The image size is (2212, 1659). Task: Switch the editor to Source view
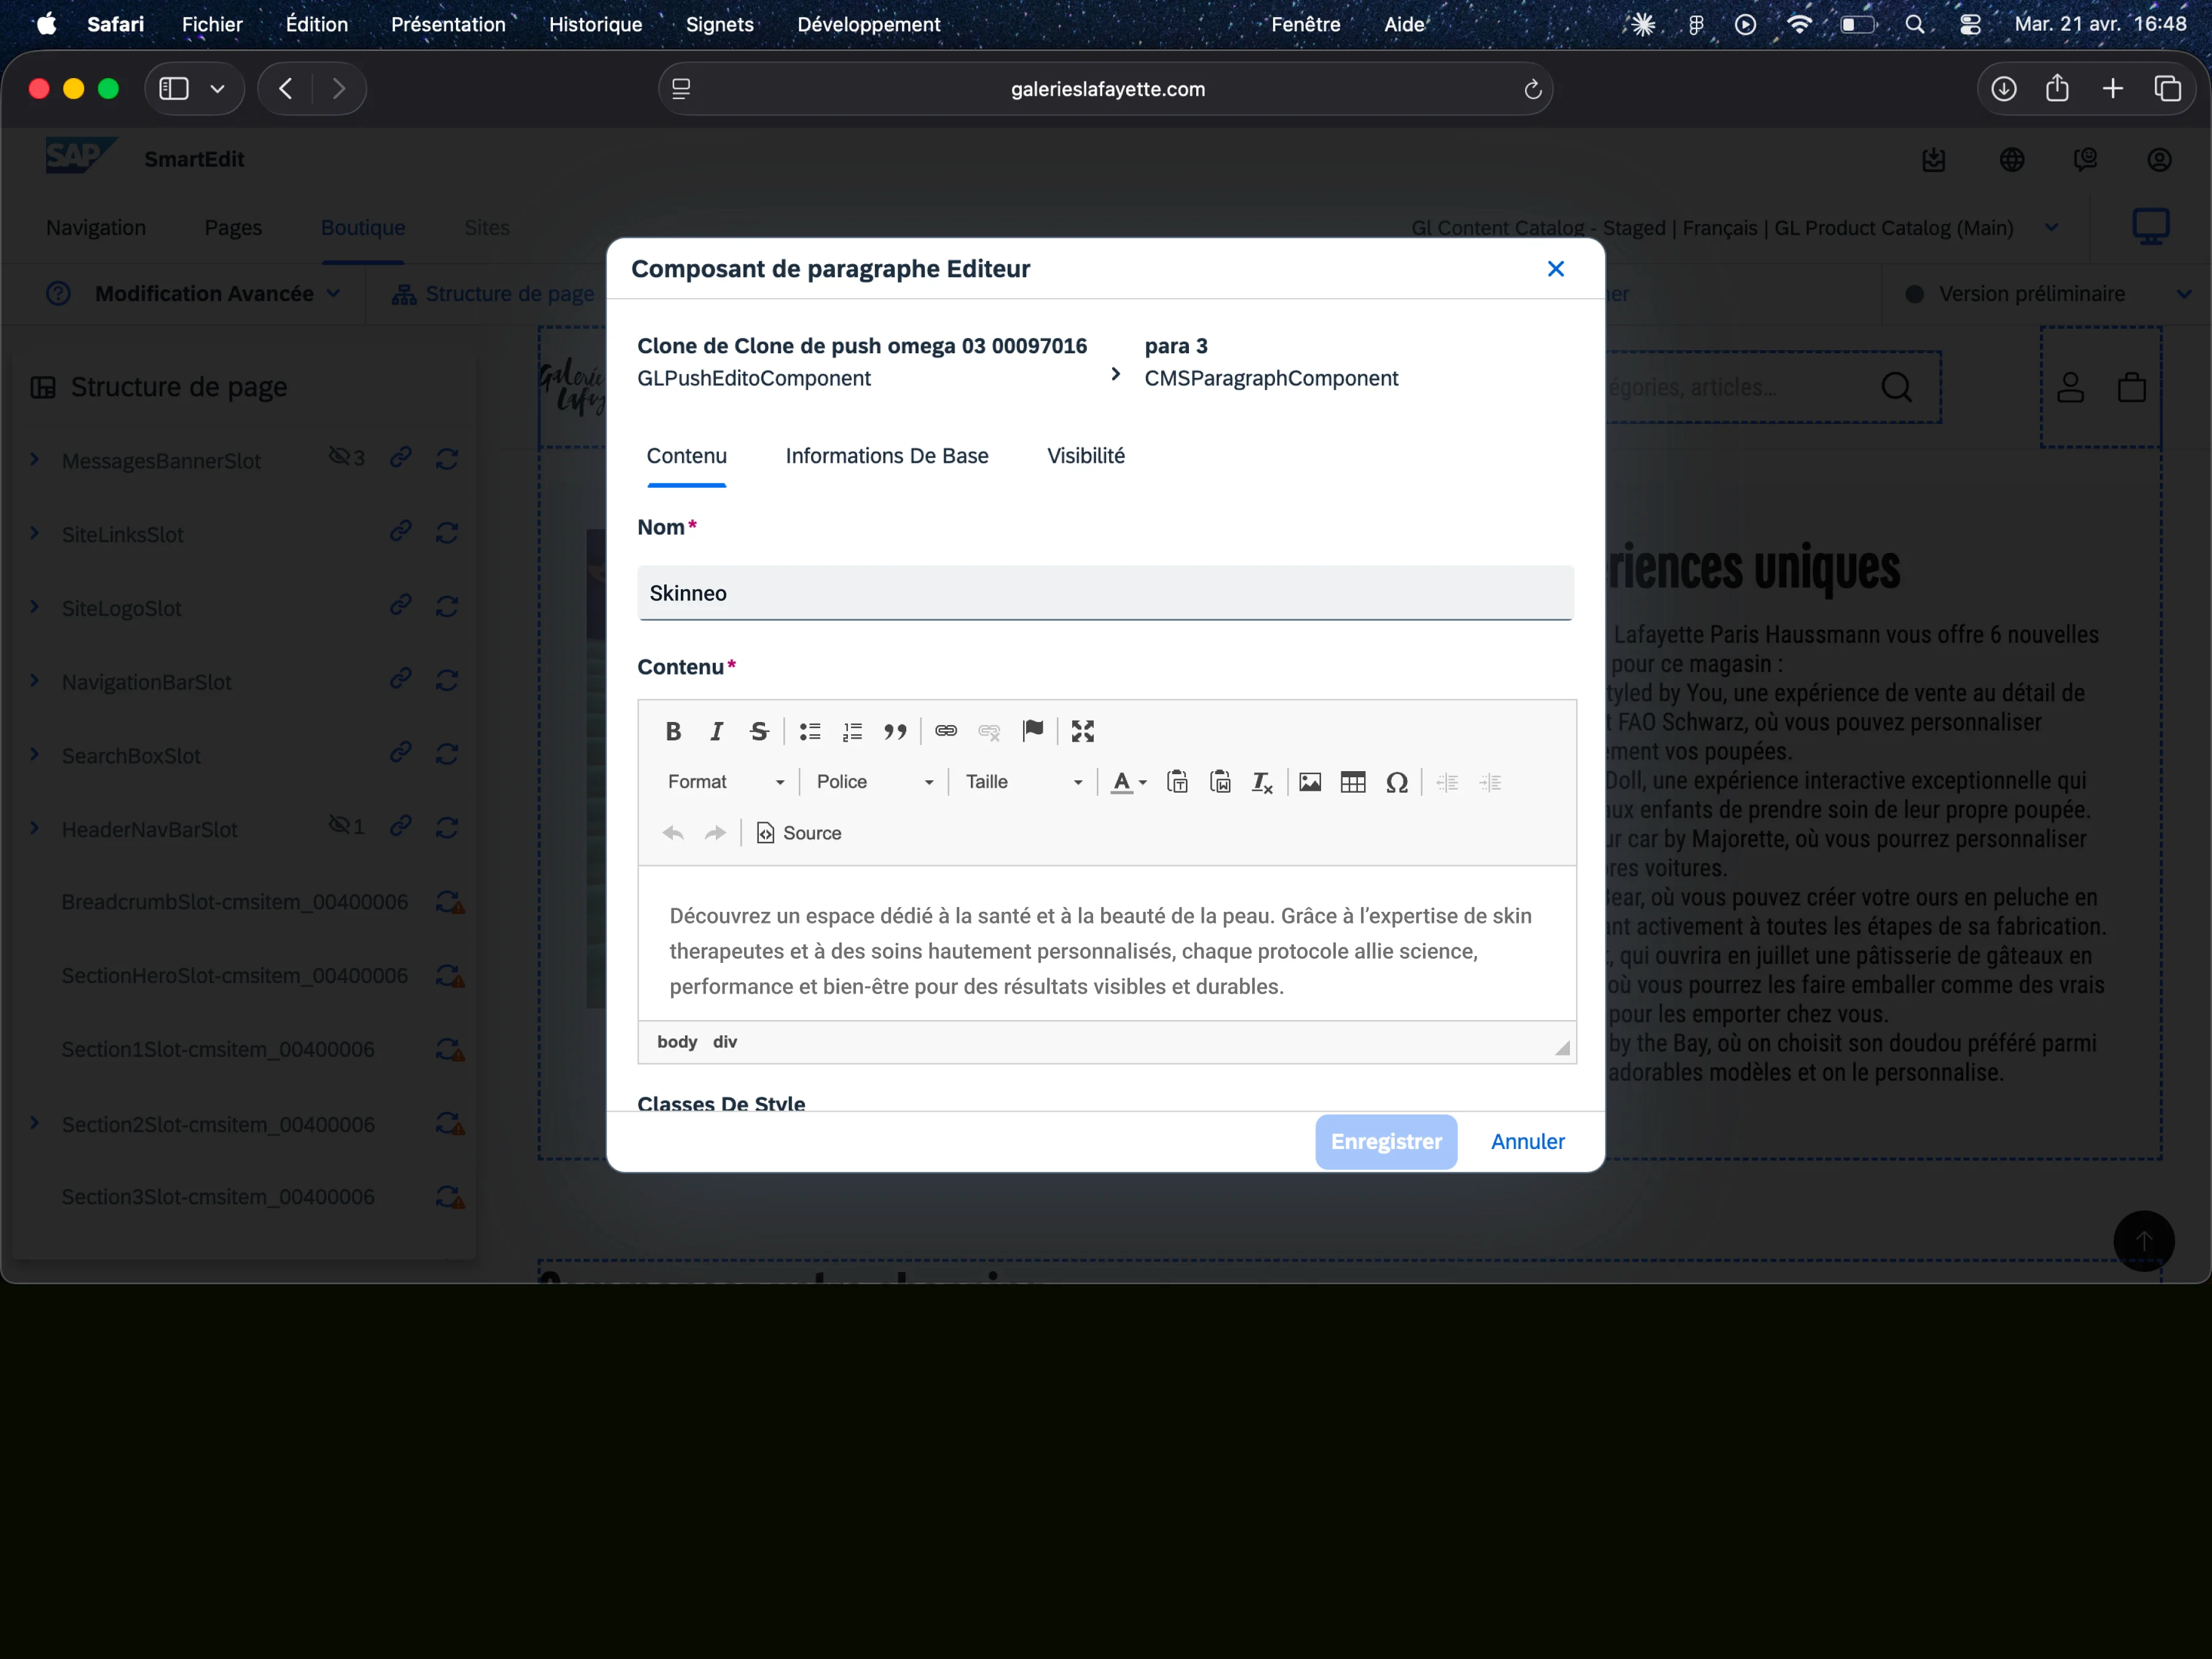pos(799,834)
